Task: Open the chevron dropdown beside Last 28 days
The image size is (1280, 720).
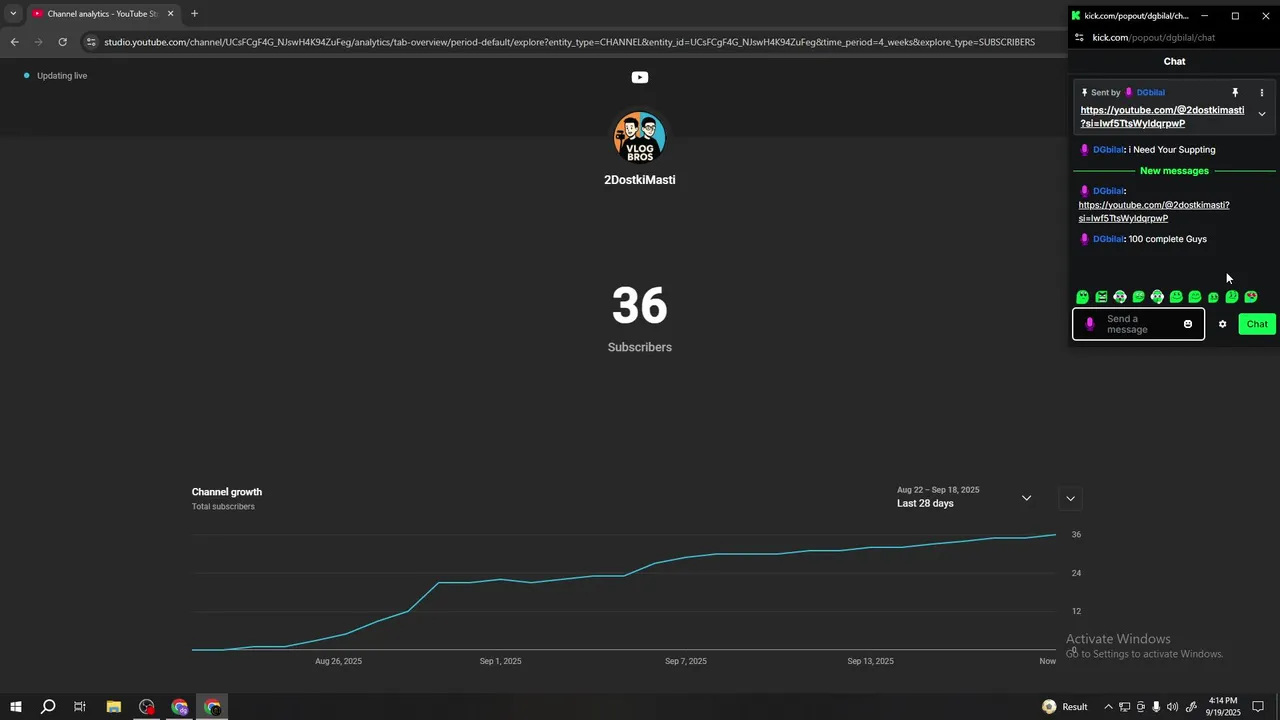Action: (x=1026, y=498)
